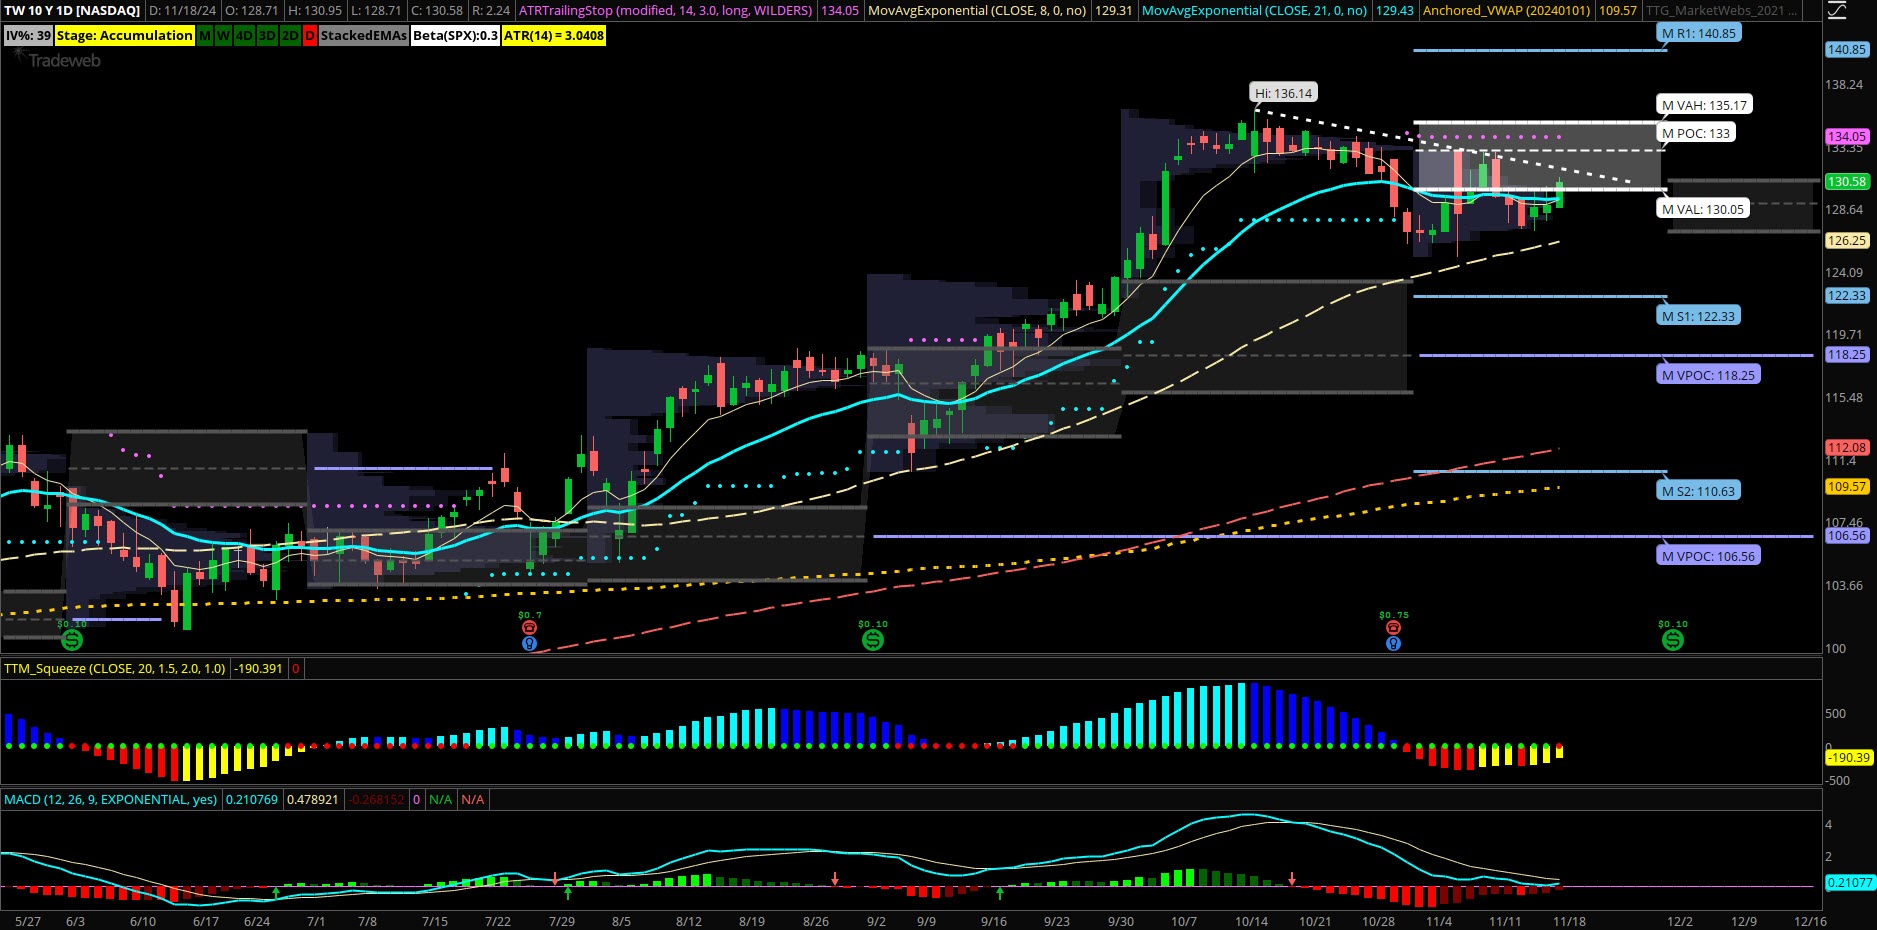The height and width of the screenshot is (930, 1877).
Task: Click the greyed TTG_MarketWebs_2021 study label
Action: tap(1722, 10)
